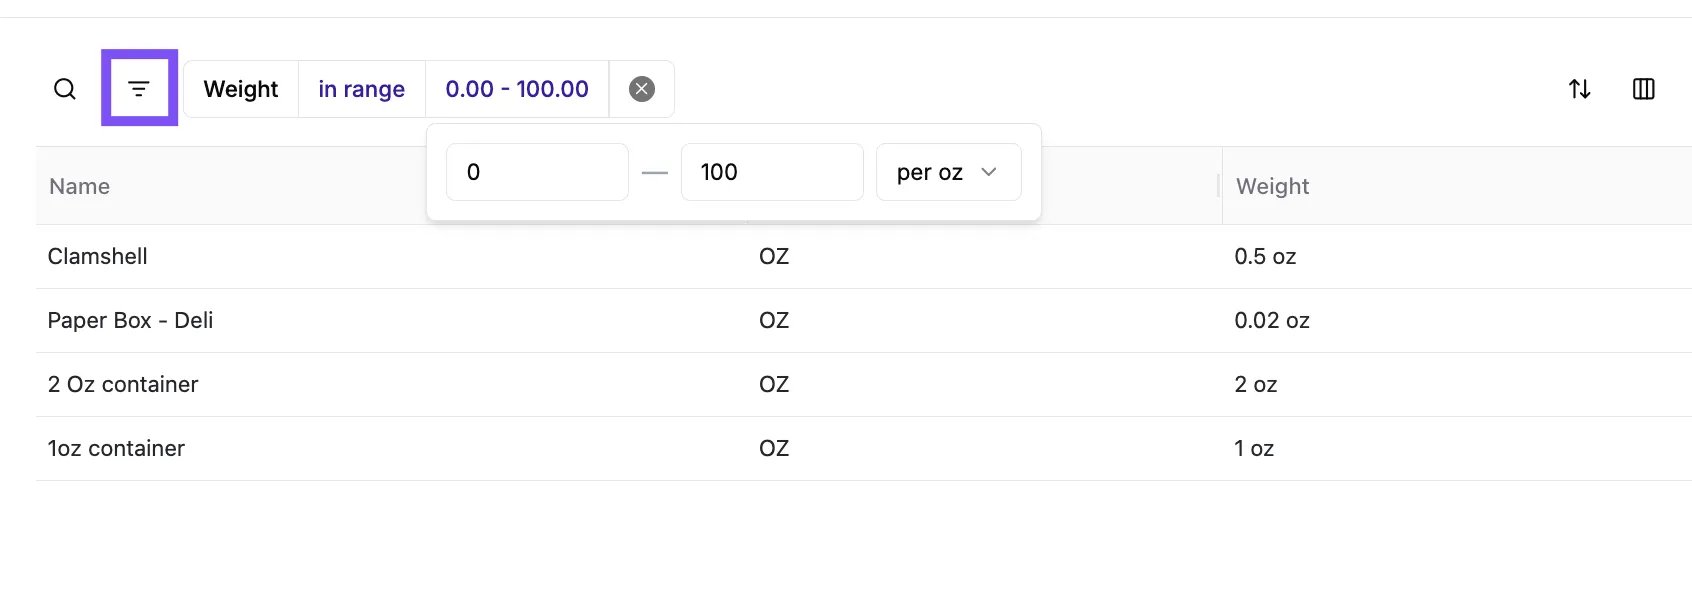
Task: Open the columns layout icon
Action: coord(1644,89)
